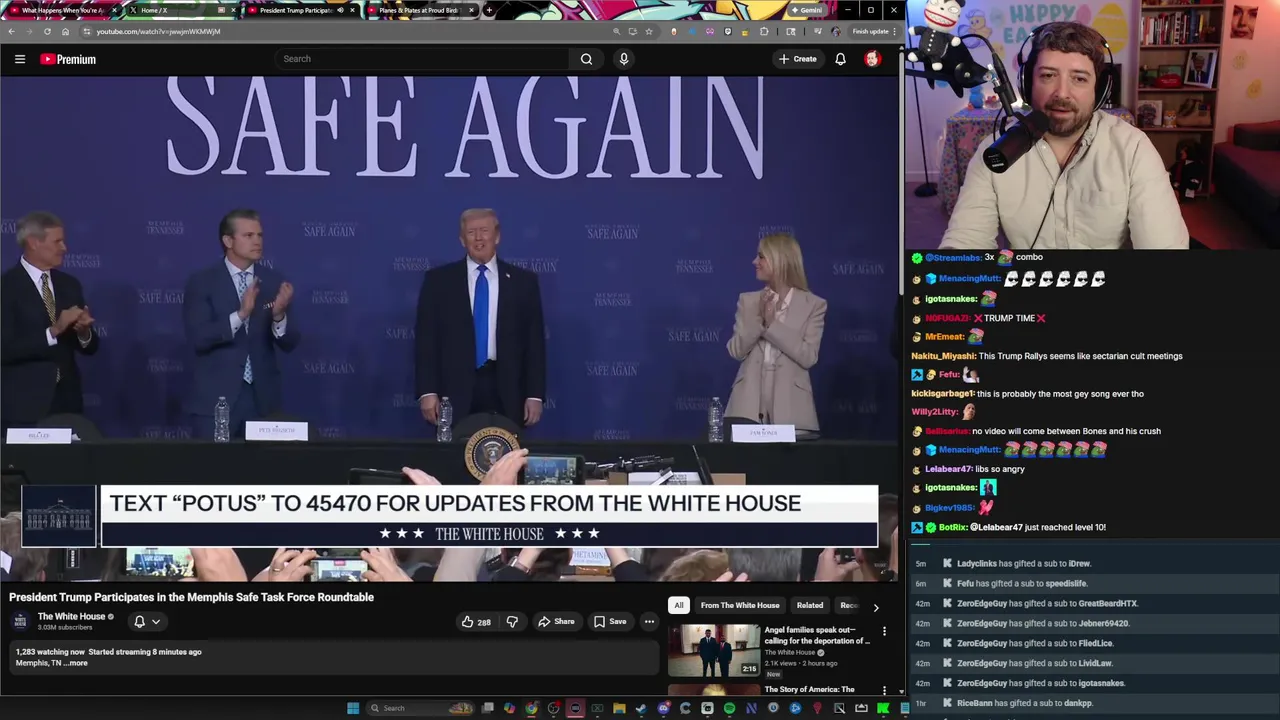Open the browser home page icon
1280x720 pixels.
[65, 31]
